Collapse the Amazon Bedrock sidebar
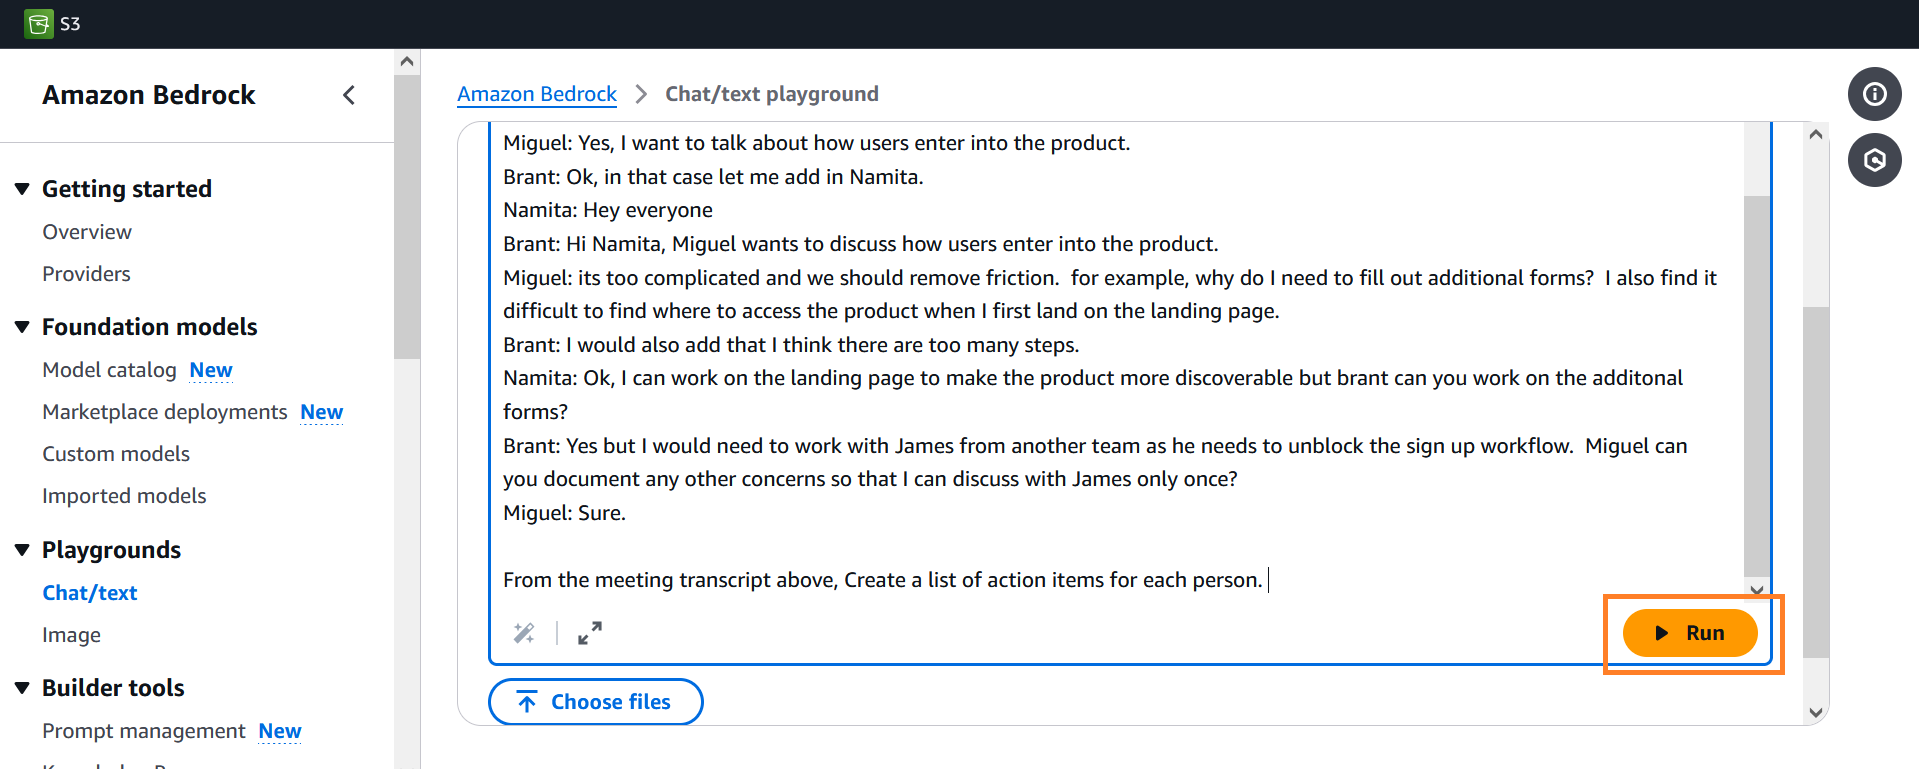 click(x=349, y=95)
